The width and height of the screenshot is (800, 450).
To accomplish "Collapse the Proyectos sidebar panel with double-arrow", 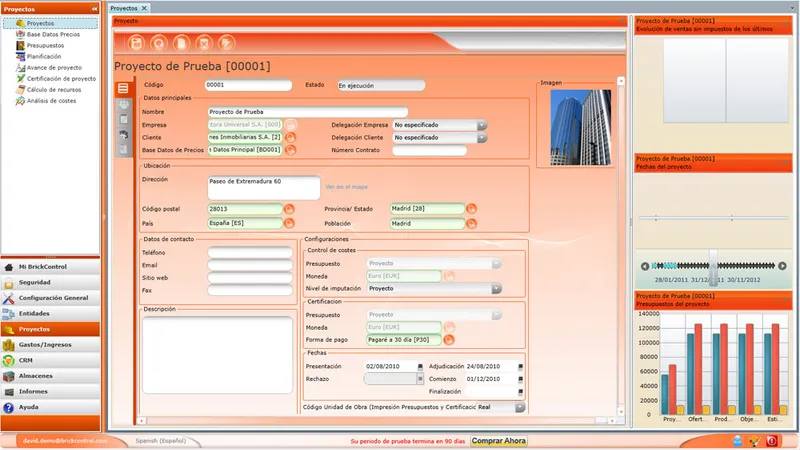I will click(94, 9).
